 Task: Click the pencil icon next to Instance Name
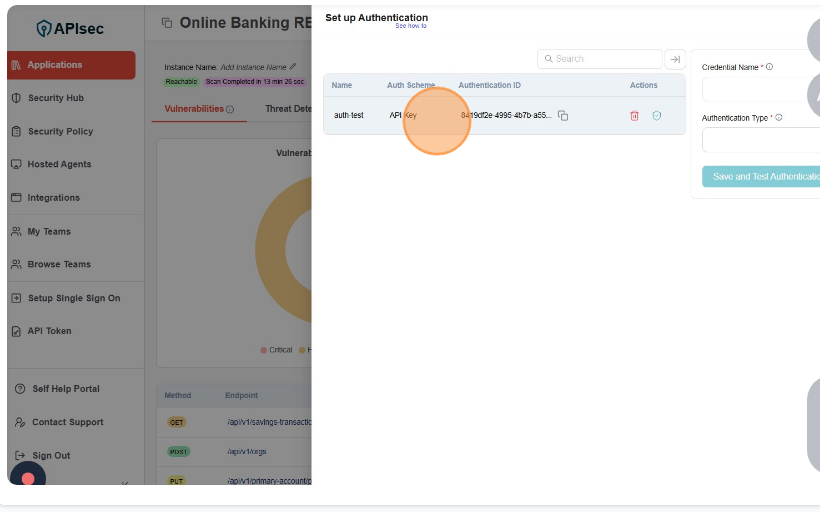(x=293, y=67)
